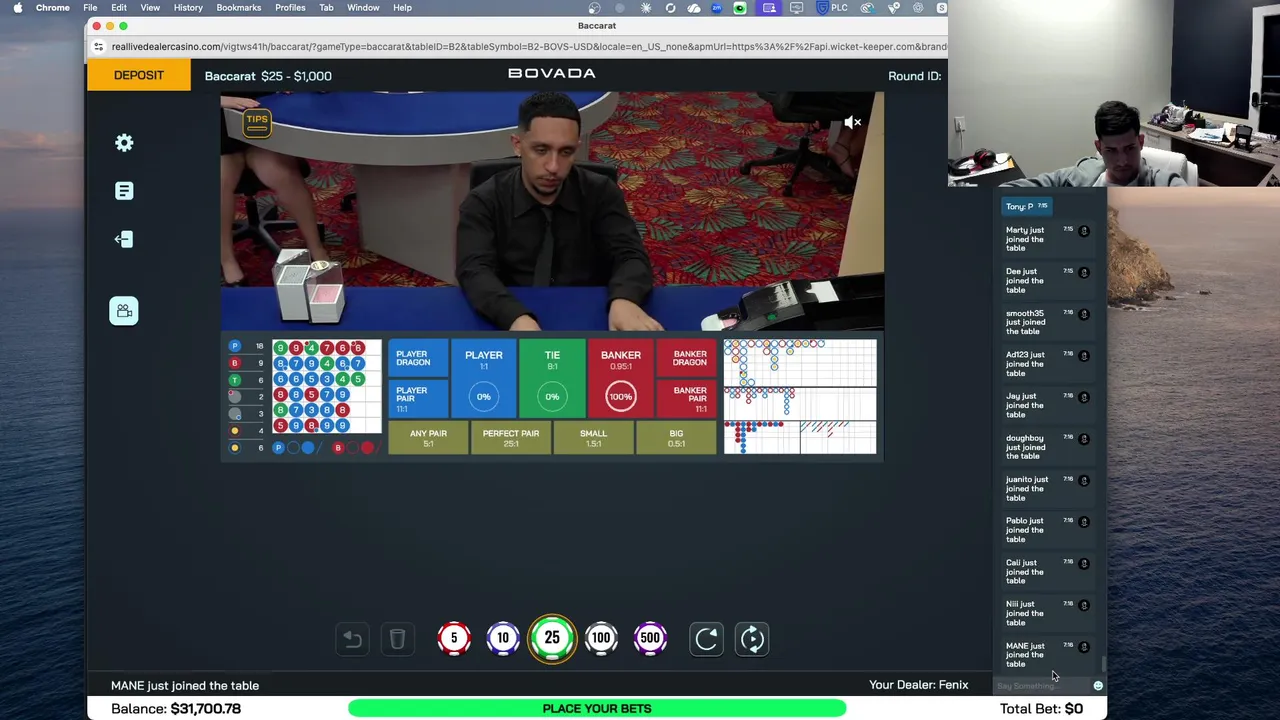The image size is (1280, 720).
Task: Open the Chrome File menu
Action: coord(90,7)
